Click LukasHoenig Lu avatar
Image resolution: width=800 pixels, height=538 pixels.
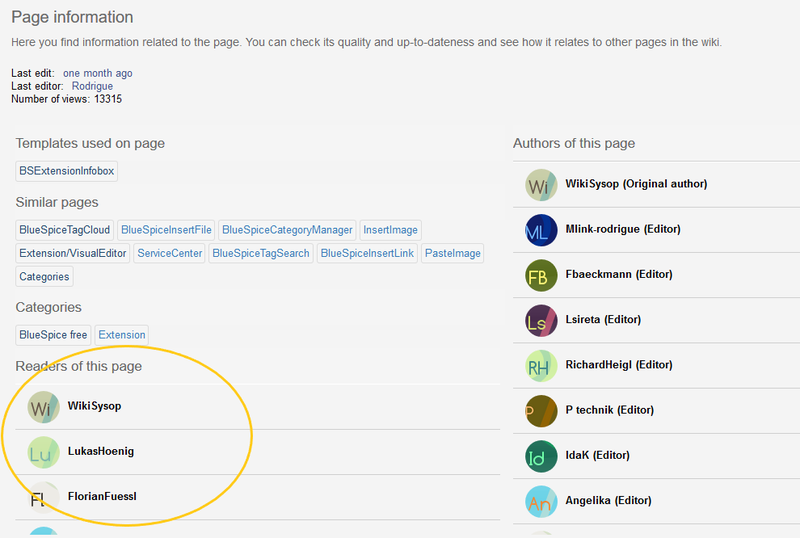[43, 452]
